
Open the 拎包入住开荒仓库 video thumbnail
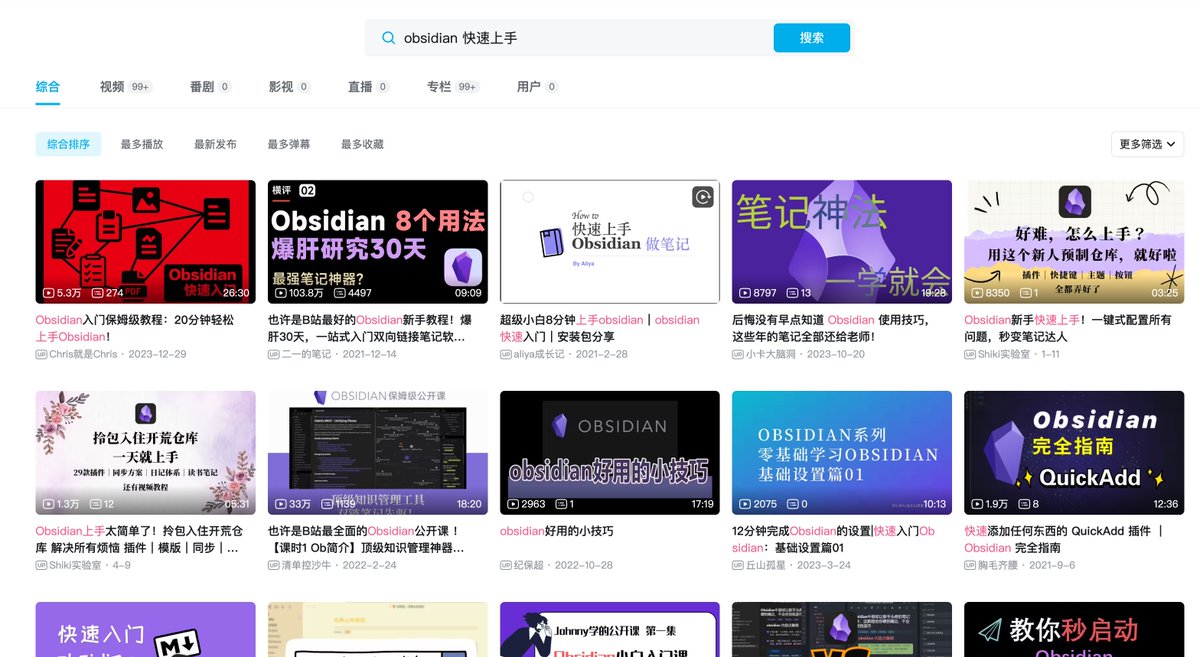click(x=145, y=452)
